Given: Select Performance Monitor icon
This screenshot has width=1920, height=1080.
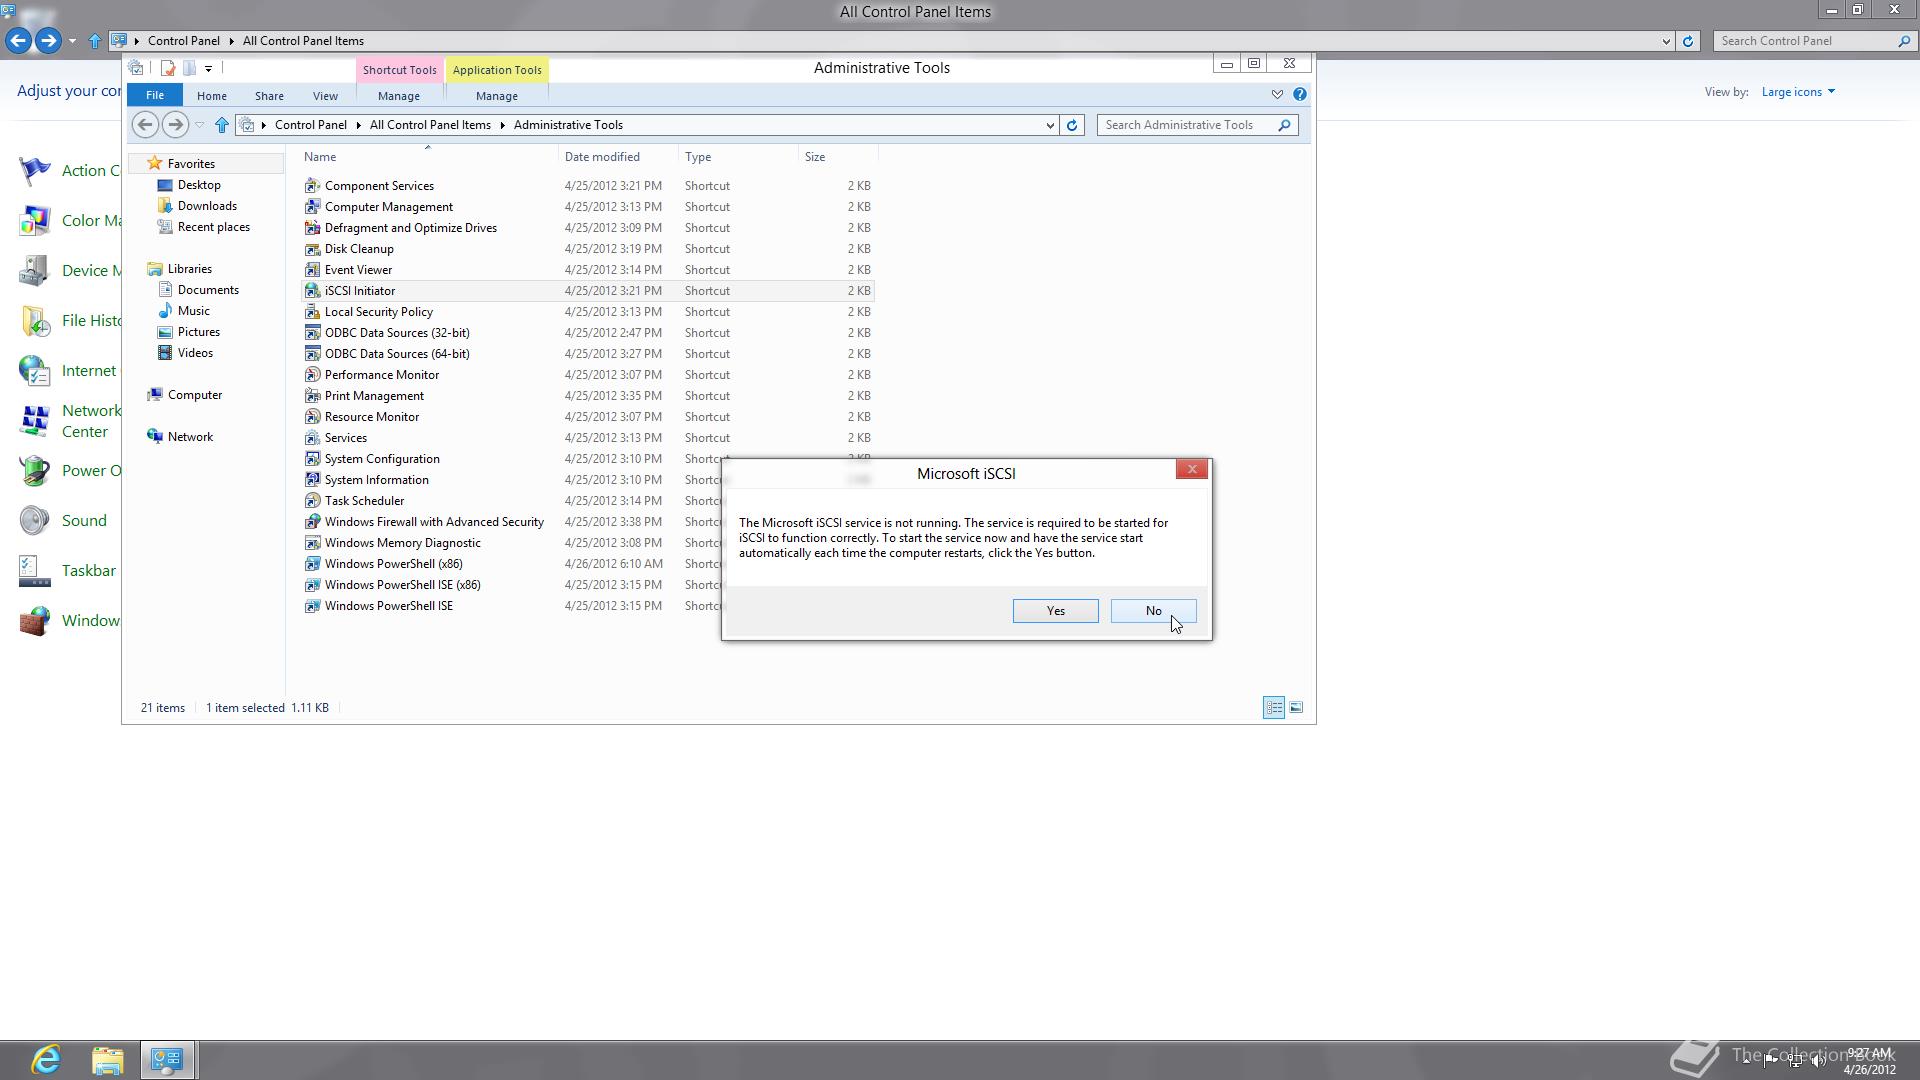Looking at the screenshot, I should pos(312,375).
